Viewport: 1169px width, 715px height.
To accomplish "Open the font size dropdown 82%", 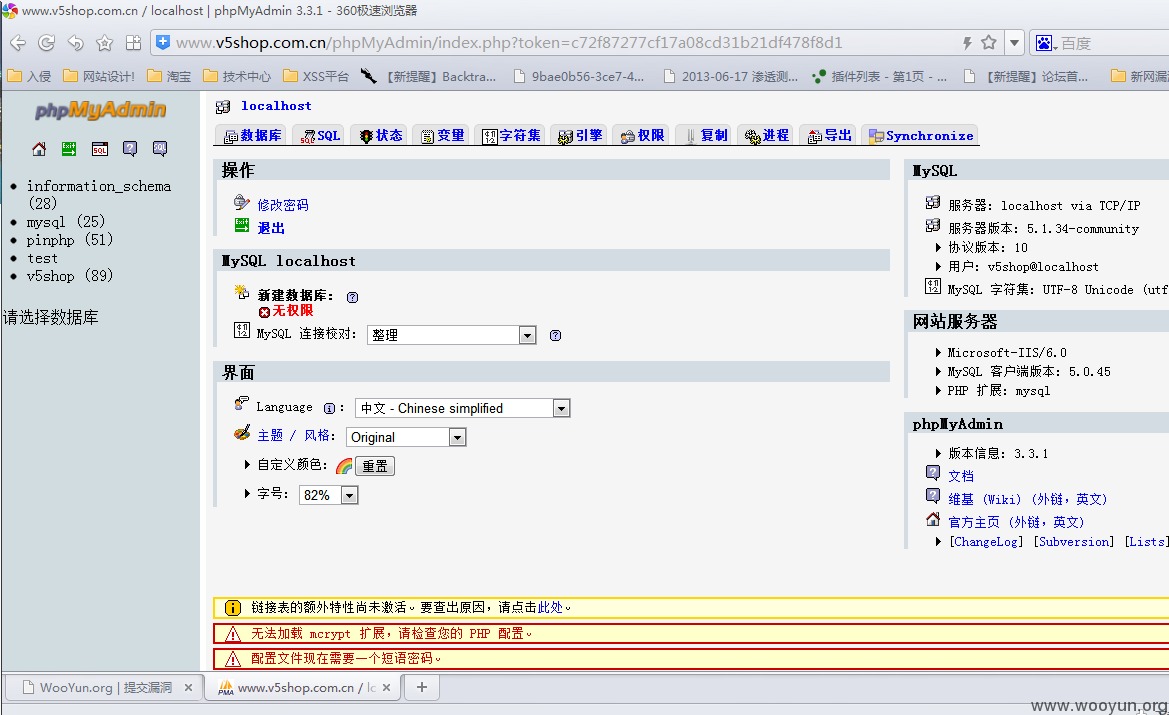I will point(329,495).
